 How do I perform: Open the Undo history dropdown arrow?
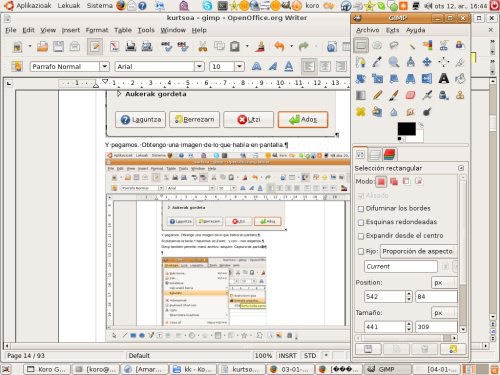tap(291, 46)
